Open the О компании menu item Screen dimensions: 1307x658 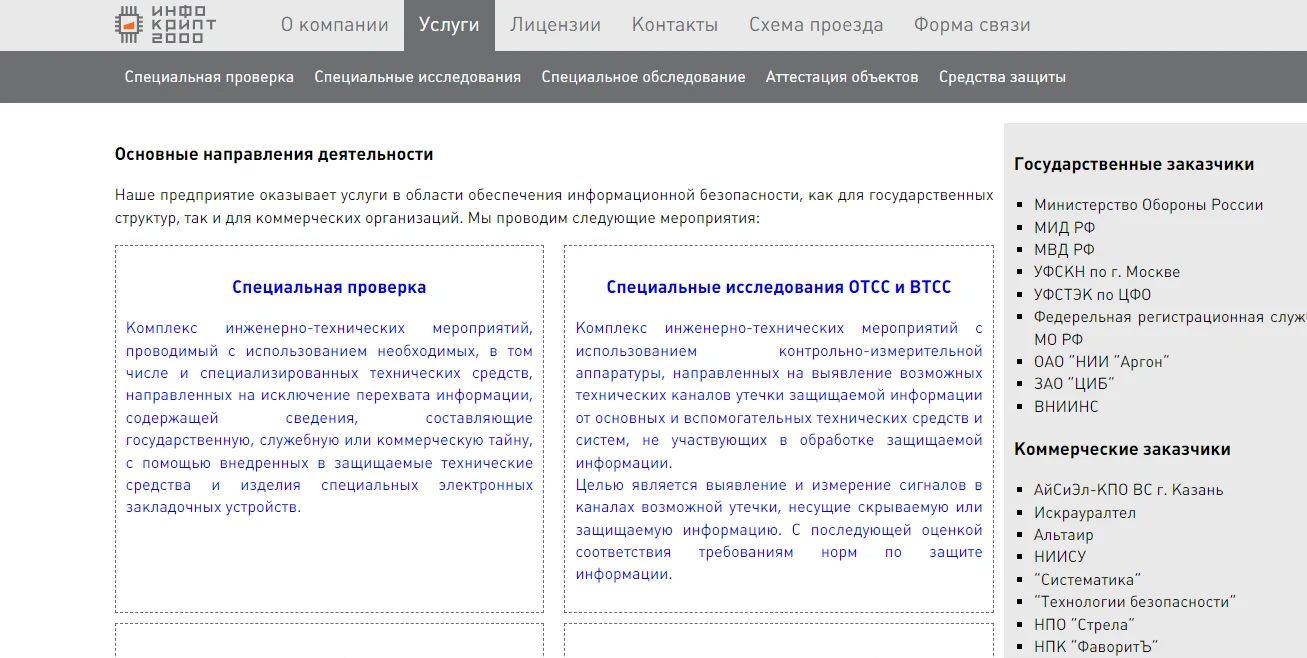335,25
